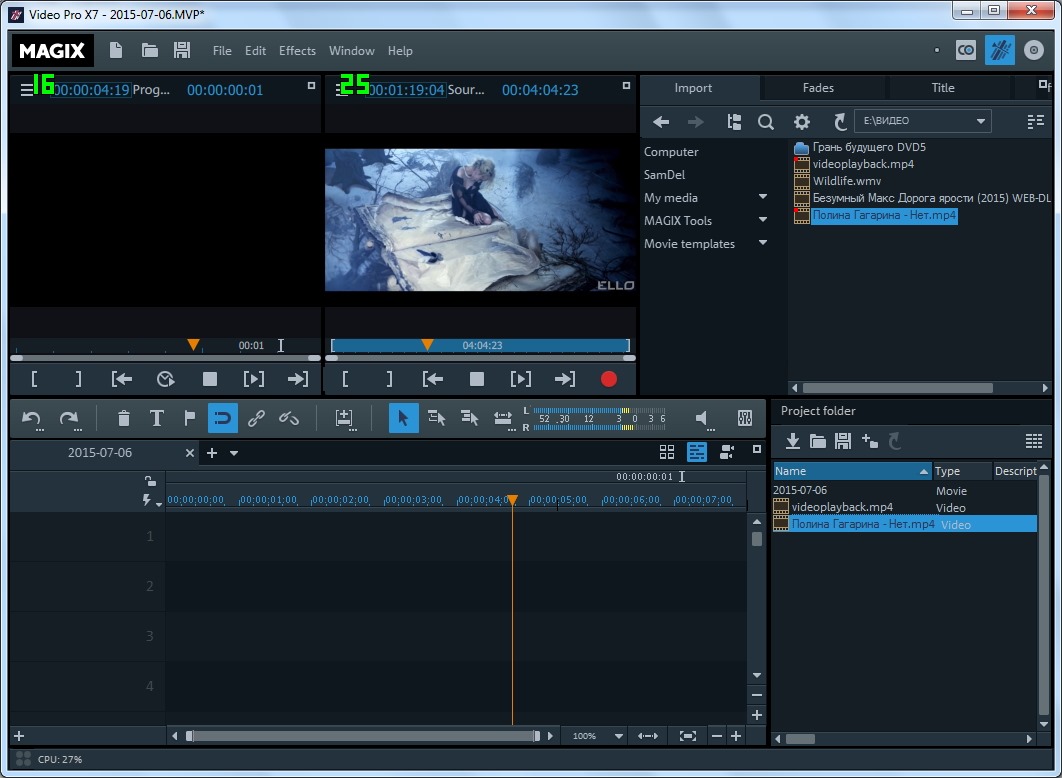Image resolution: width=1062 pixels, height=778 pixels.
Task: Click the red record button
Action: [x=608, y=379]
